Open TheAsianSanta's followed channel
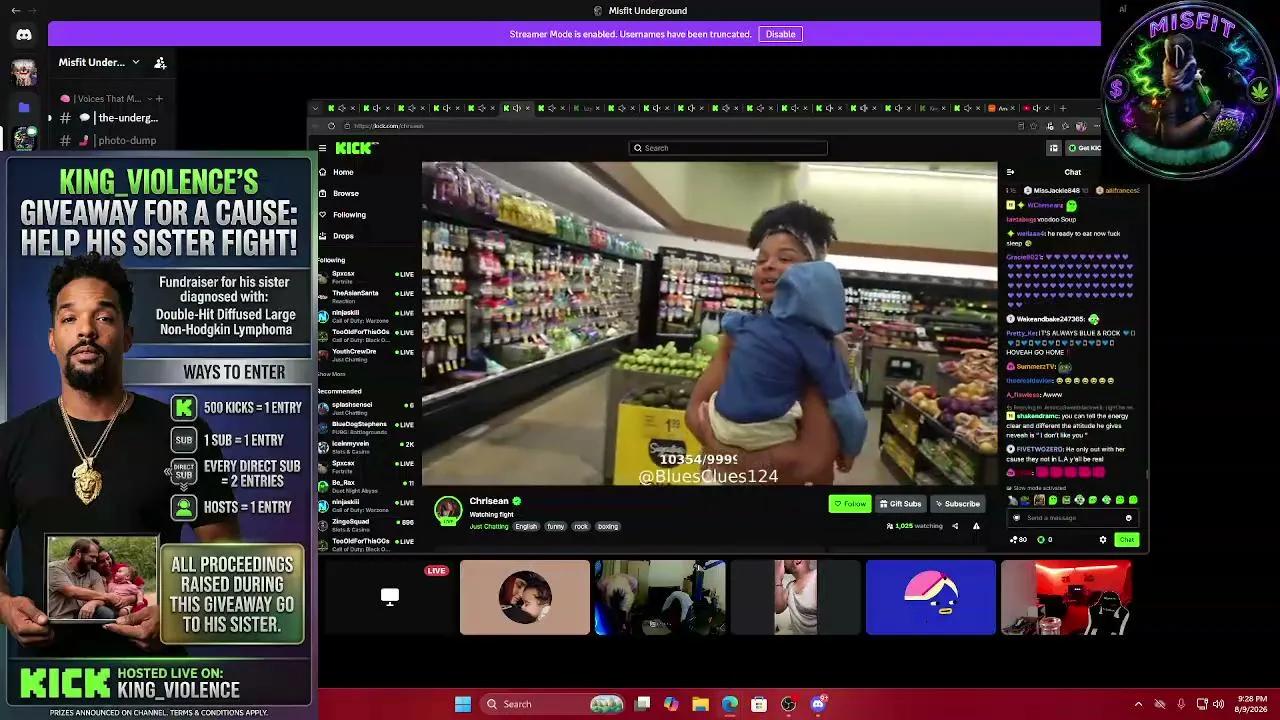 coord(366,296)
